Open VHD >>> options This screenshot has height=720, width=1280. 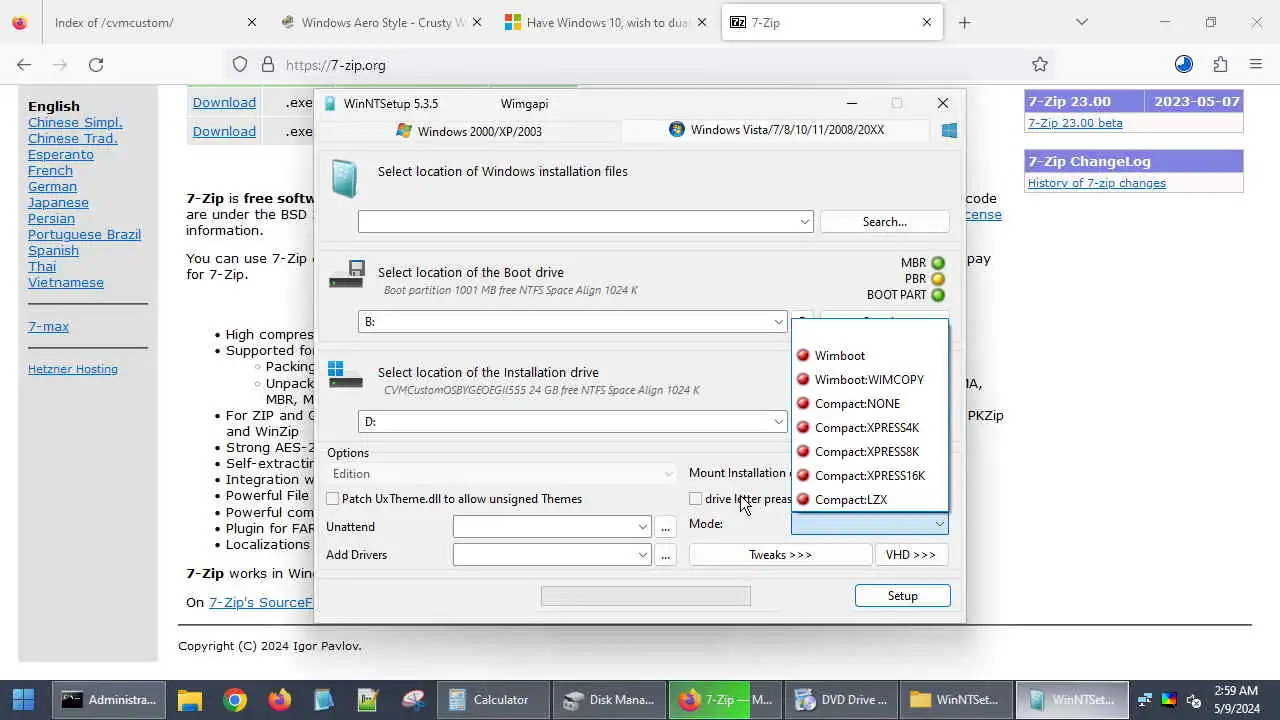(910, 555)
